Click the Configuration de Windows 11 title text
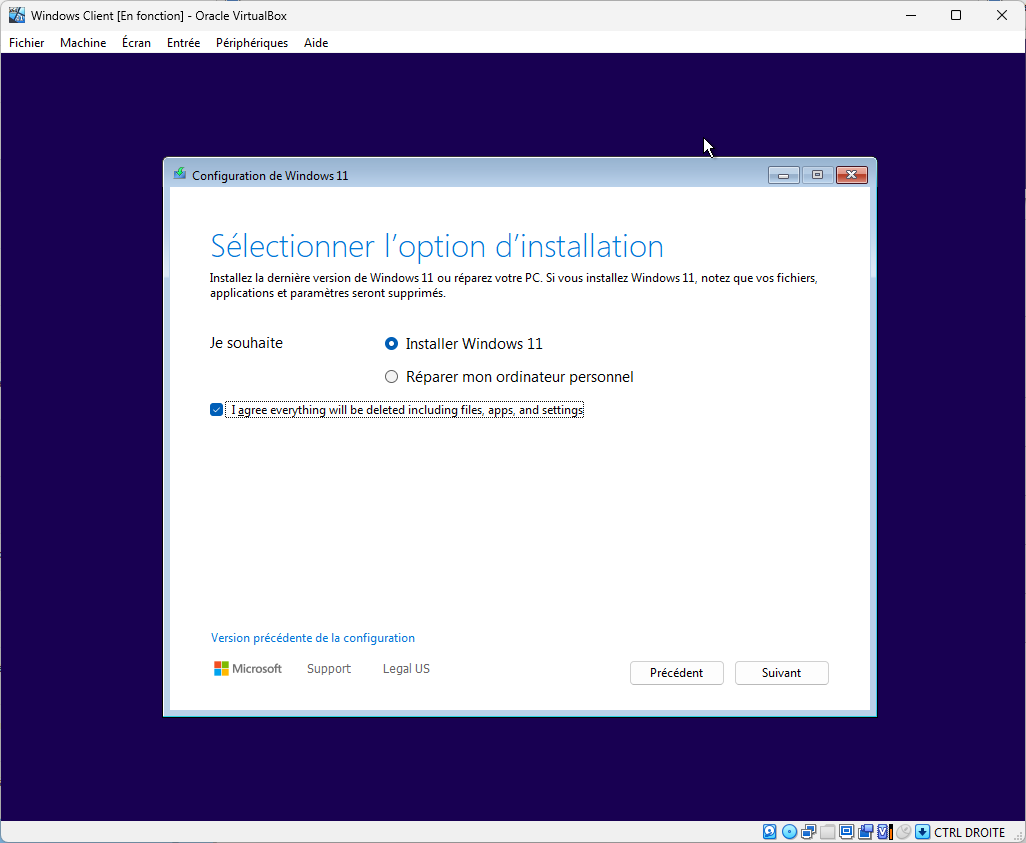This screenshot has height=843, width=1026. [270, 175]
